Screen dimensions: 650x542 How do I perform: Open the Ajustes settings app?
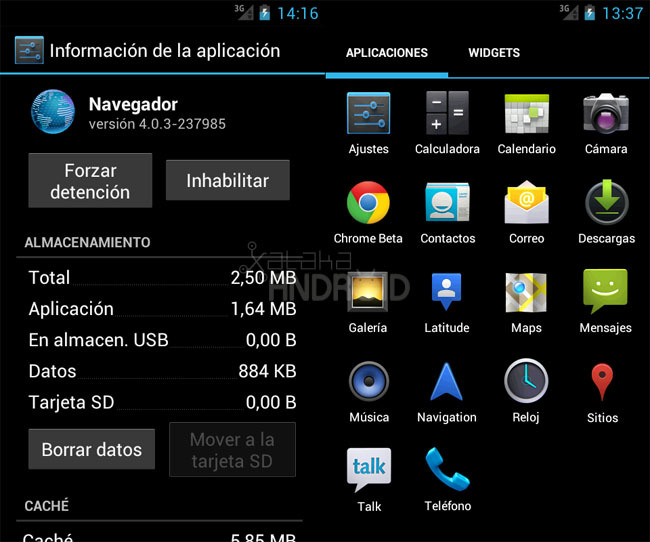click(x=369, y=123)
